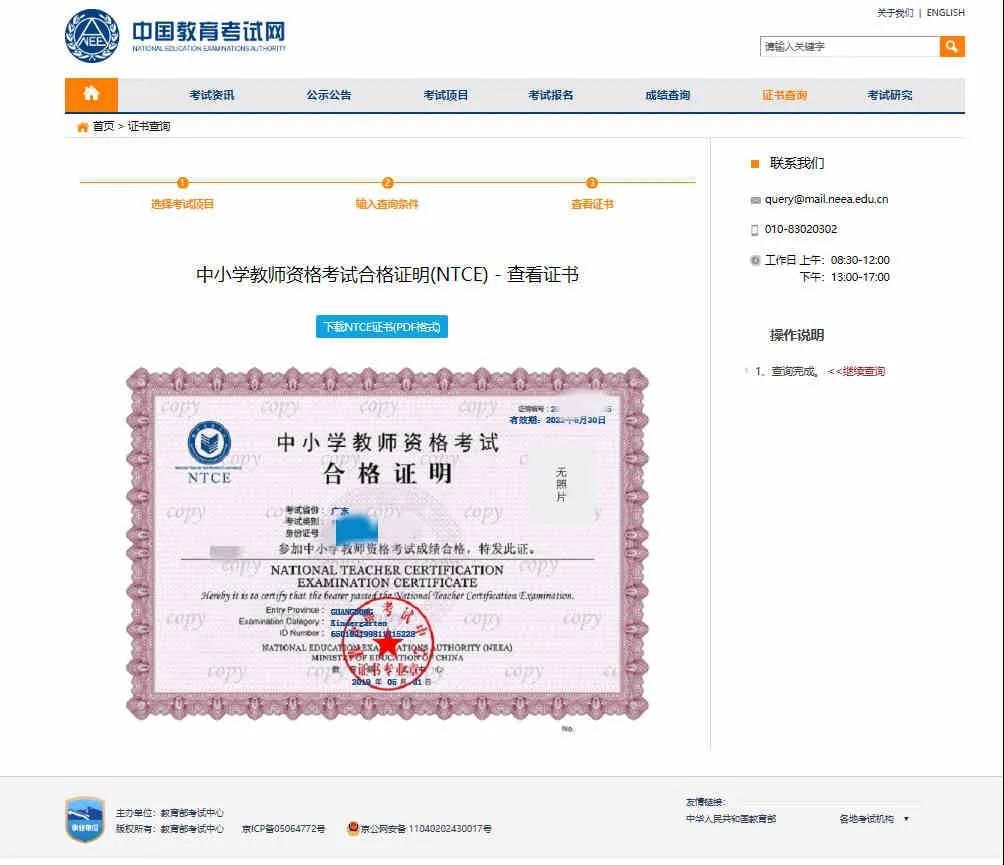1004x865 pixels.
Task: Click the <<继续查询 link
Action: click(x=856, y=371)
